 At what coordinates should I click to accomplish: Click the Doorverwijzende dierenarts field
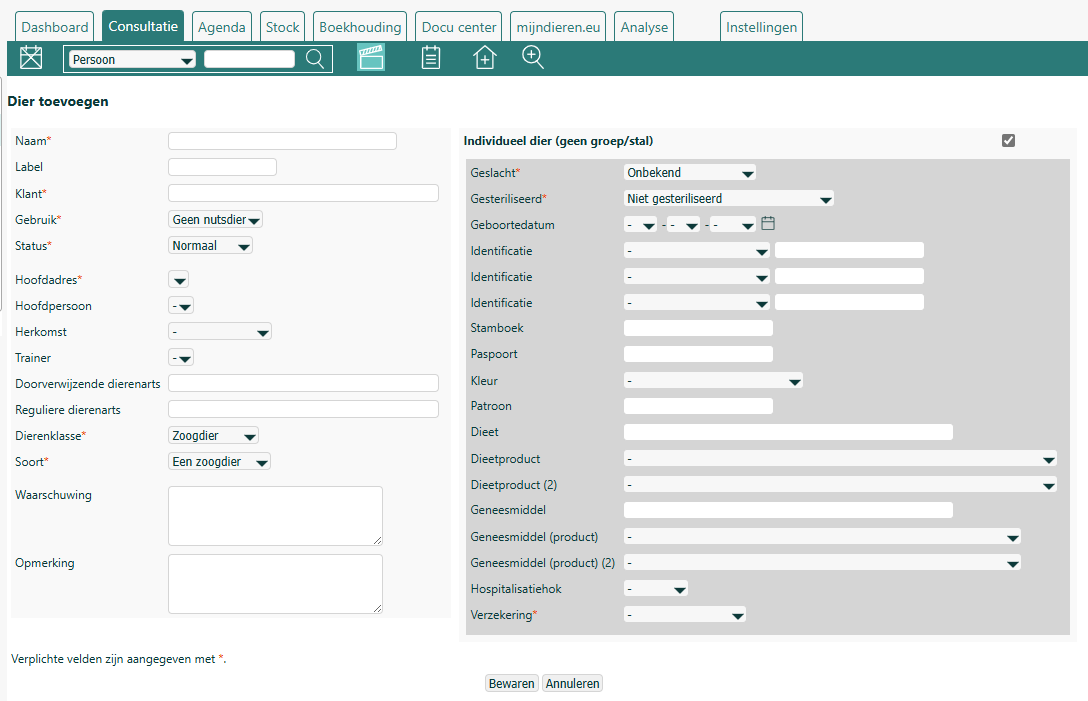click(303, 383)
